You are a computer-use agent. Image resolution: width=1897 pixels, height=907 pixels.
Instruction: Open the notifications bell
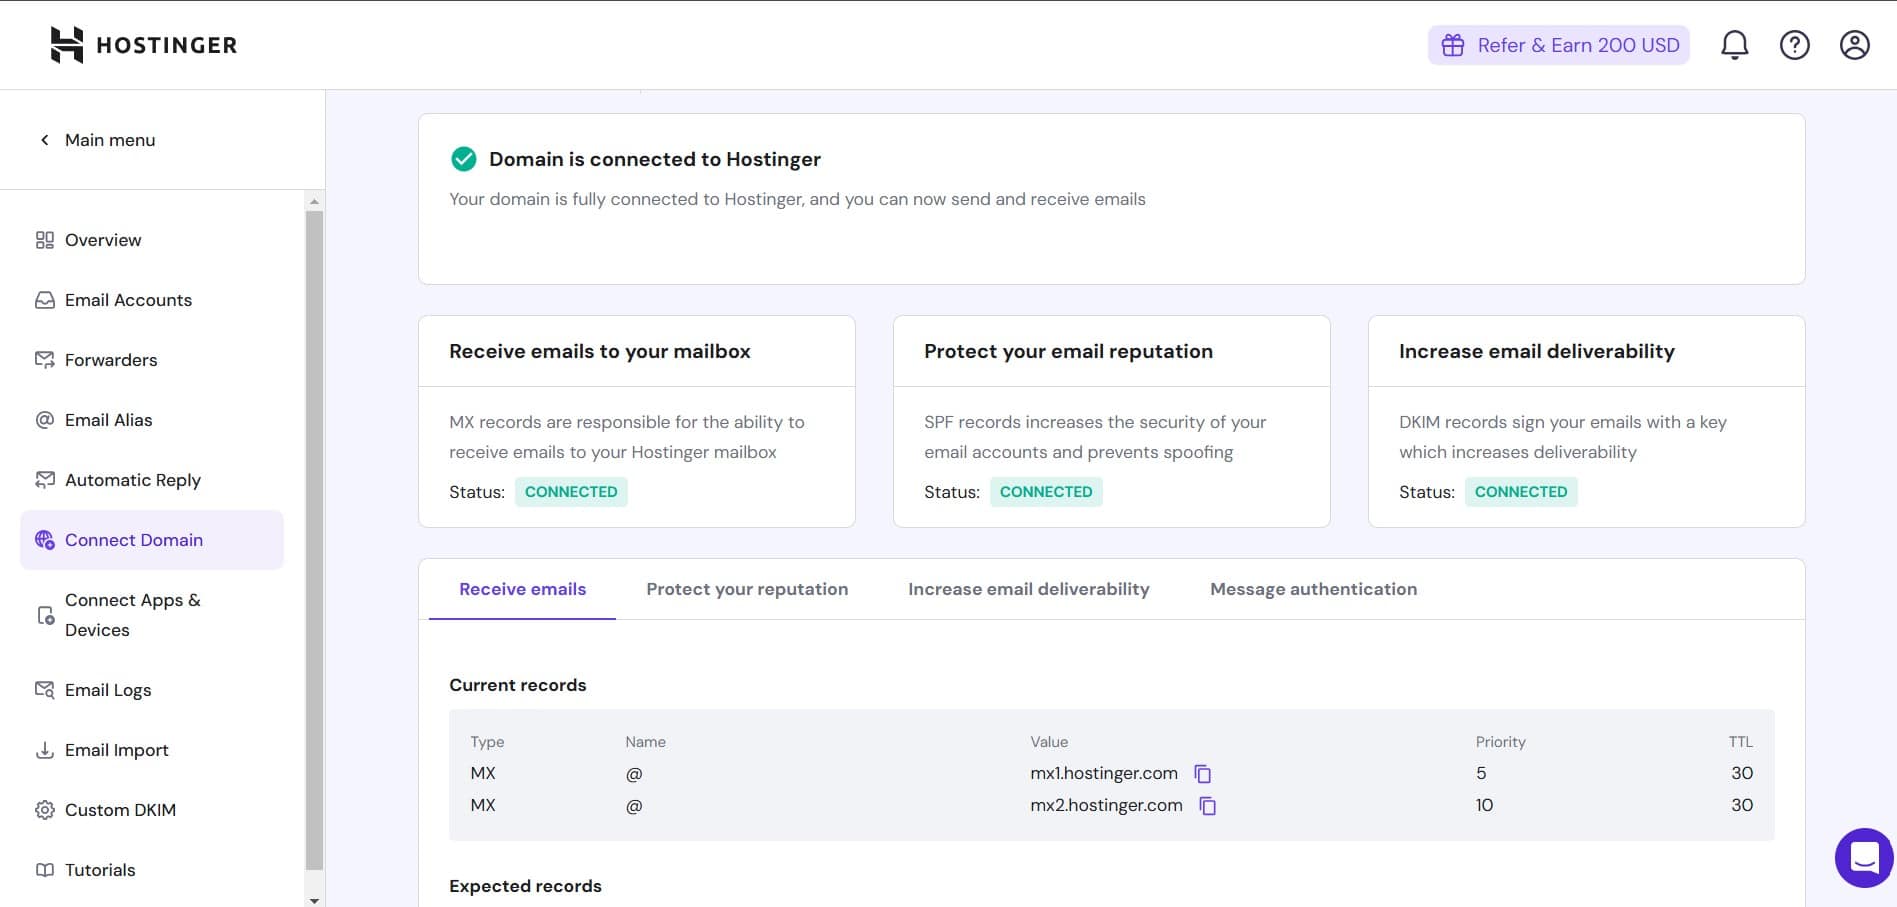1735,45
